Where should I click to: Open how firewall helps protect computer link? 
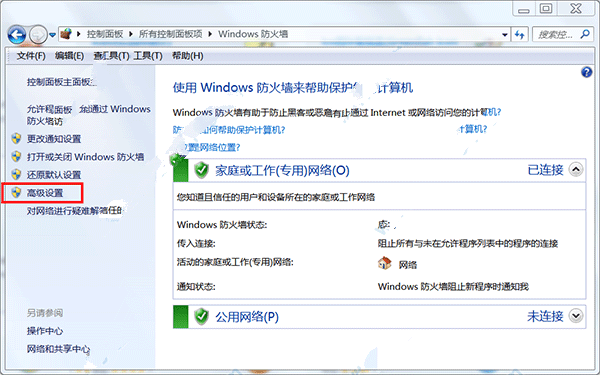[229, 130]
